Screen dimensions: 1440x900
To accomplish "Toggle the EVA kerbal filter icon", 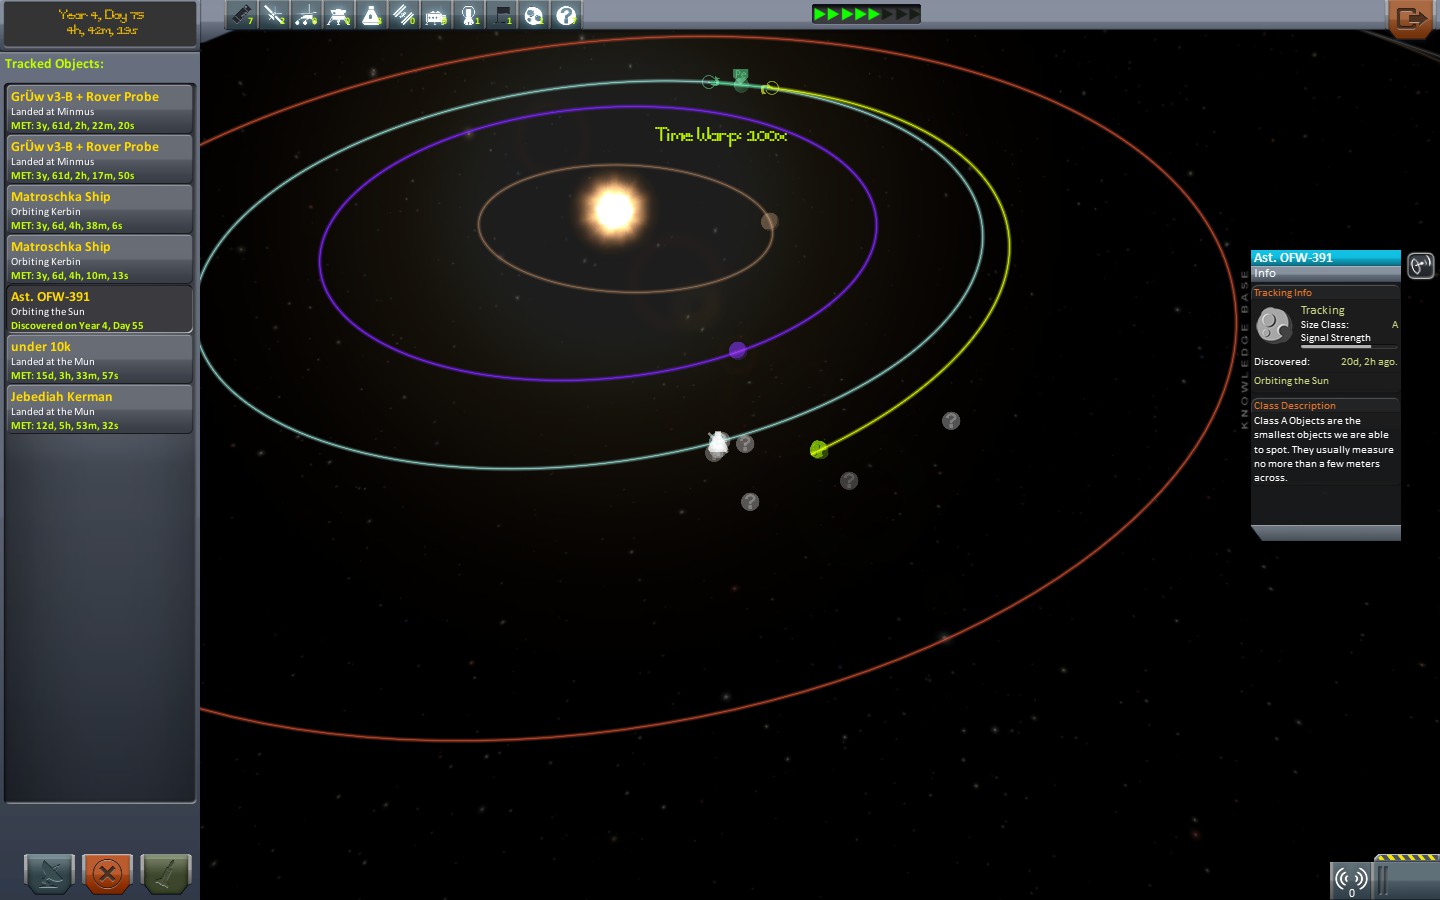I will 468,15.
